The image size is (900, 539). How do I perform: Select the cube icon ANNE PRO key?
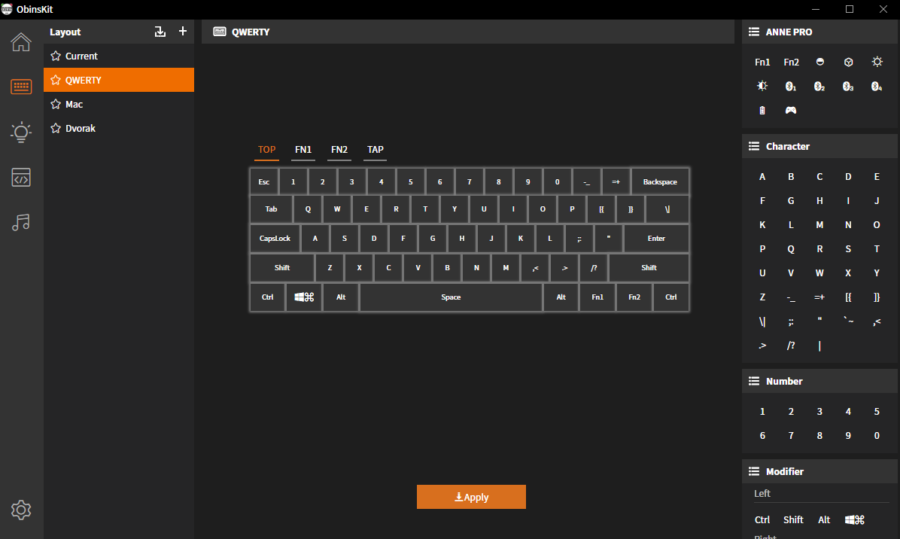coord(848,62)
